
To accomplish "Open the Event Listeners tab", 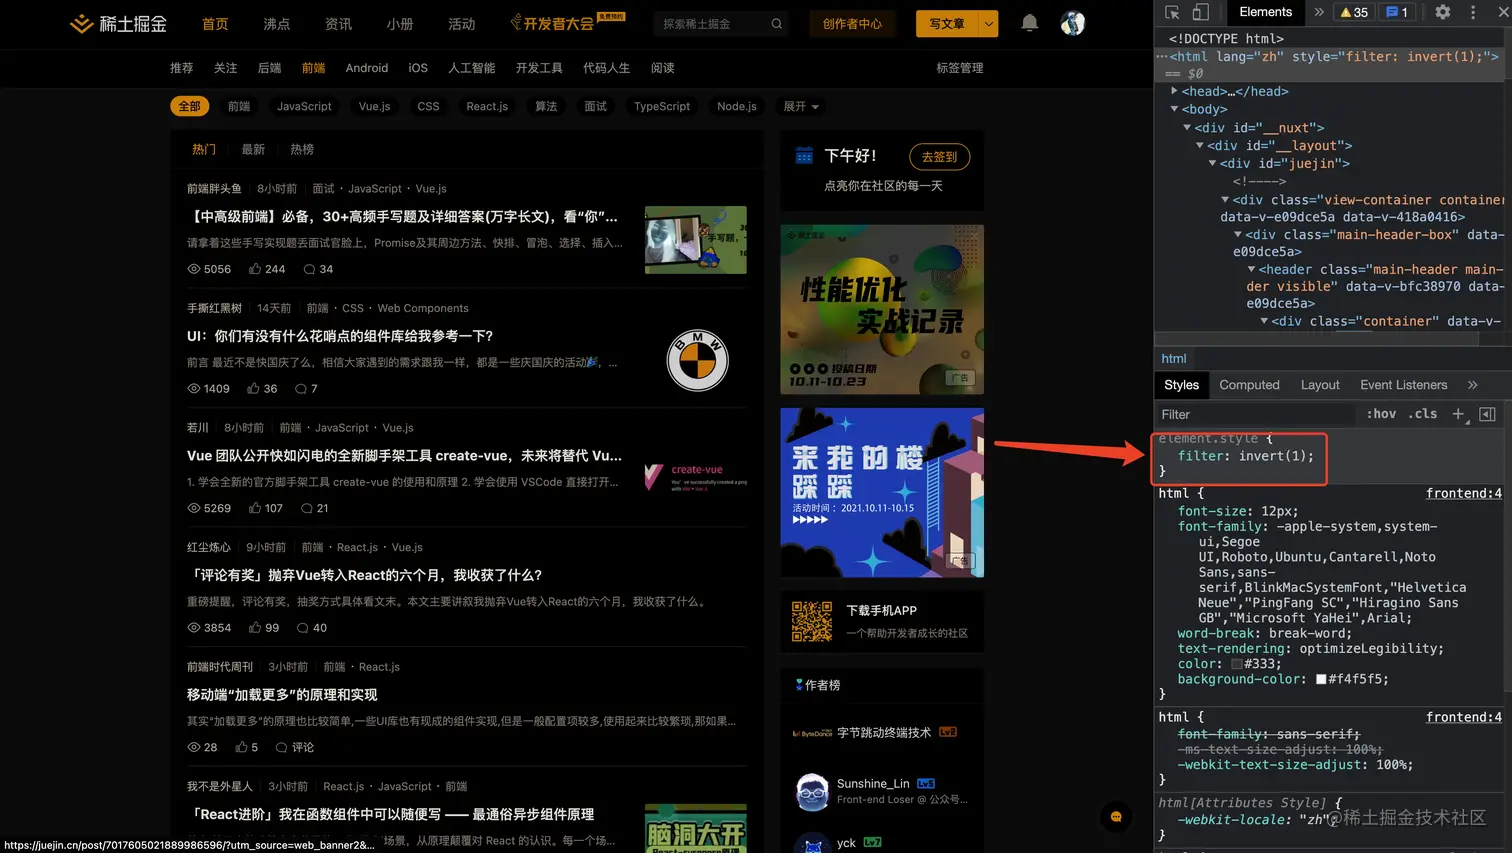I will [x=1403, y=385].
